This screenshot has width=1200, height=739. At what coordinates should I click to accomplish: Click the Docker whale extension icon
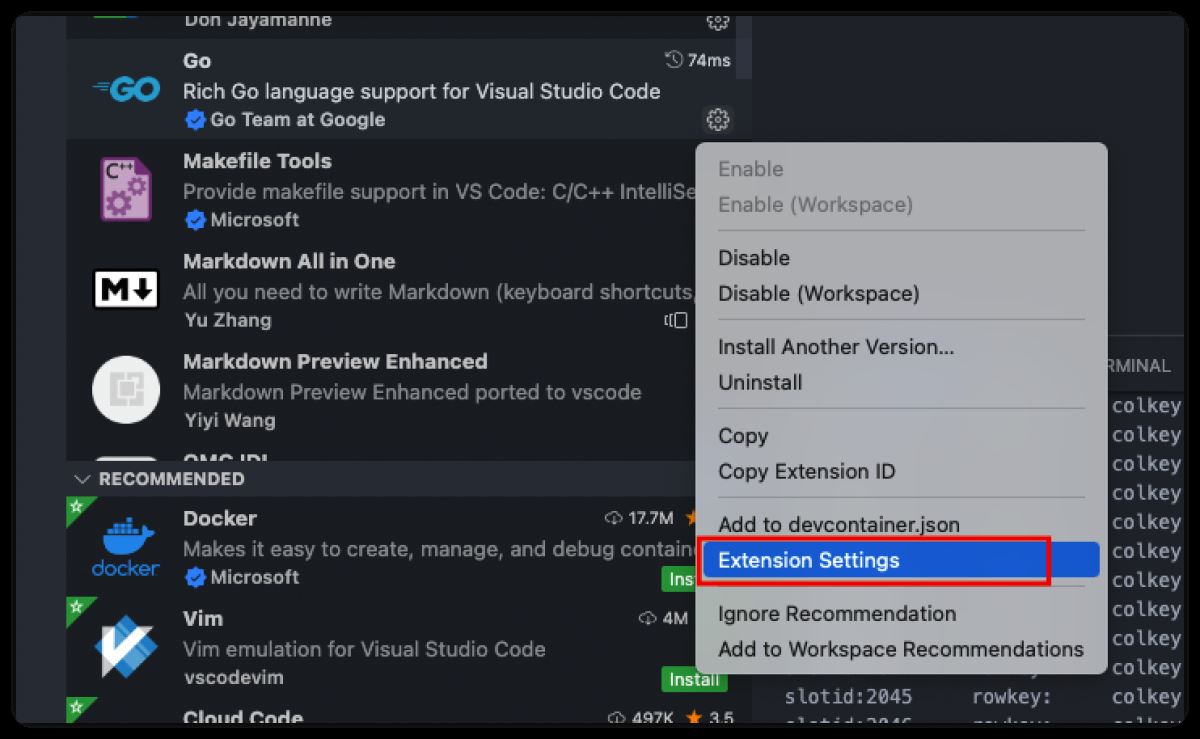click(126, 547)
